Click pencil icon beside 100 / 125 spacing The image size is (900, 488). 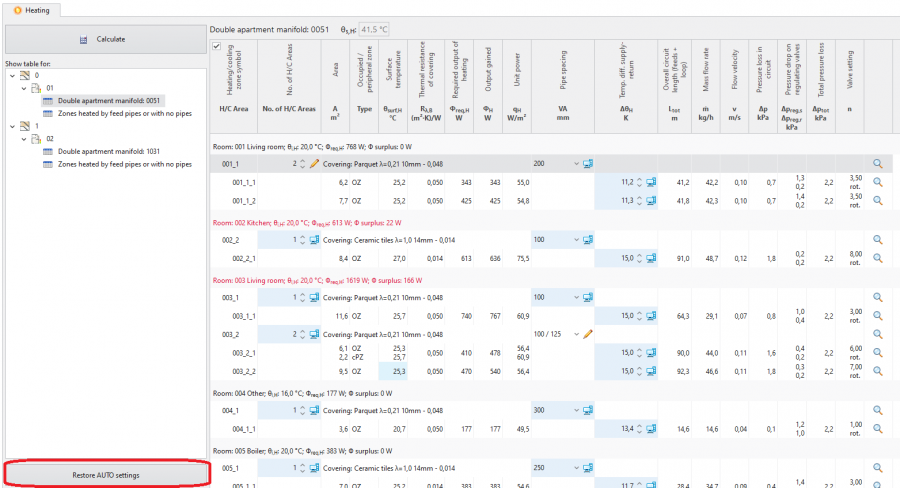tap(589, 333)
